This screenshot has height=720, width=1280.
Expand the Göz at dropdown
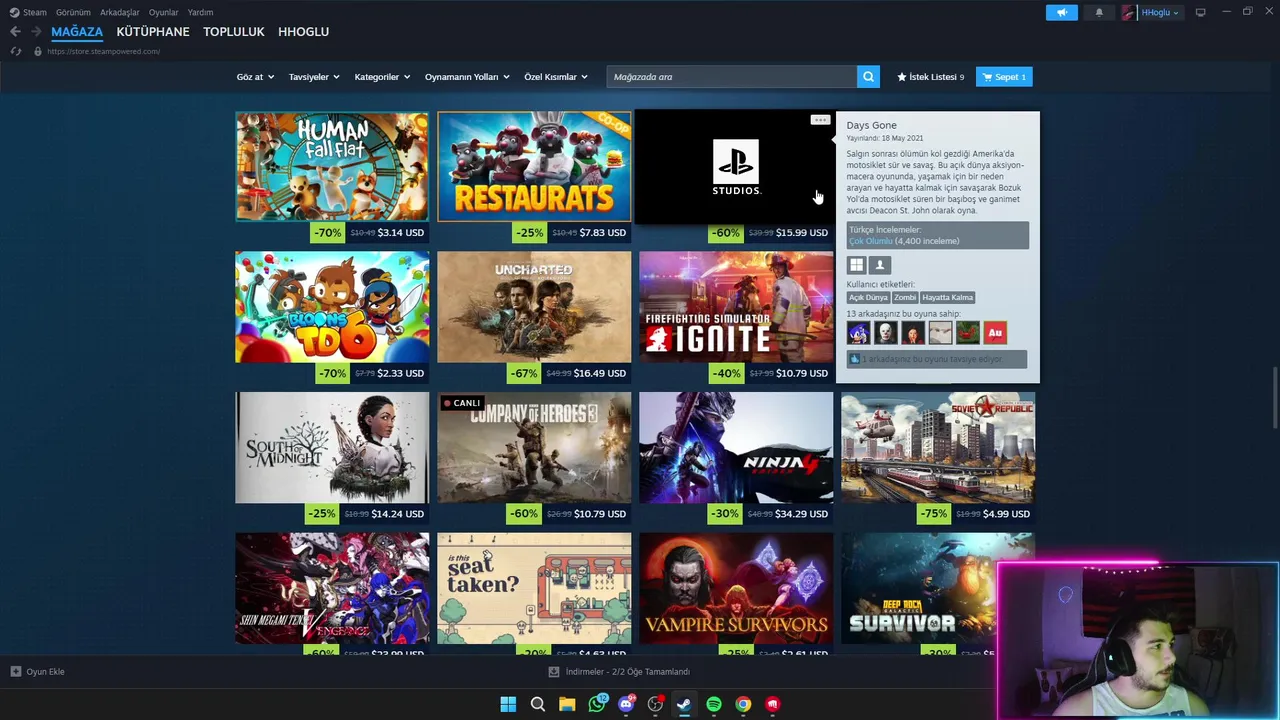tap(255, 77)
